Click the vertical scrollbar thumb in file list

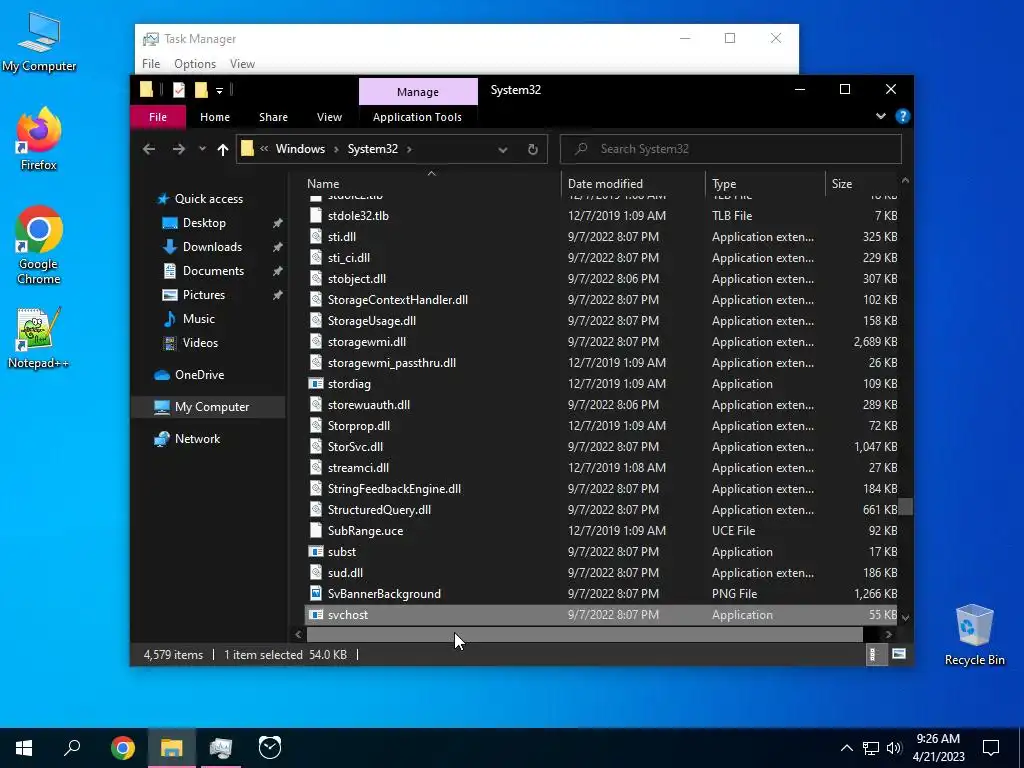(906, 507)
